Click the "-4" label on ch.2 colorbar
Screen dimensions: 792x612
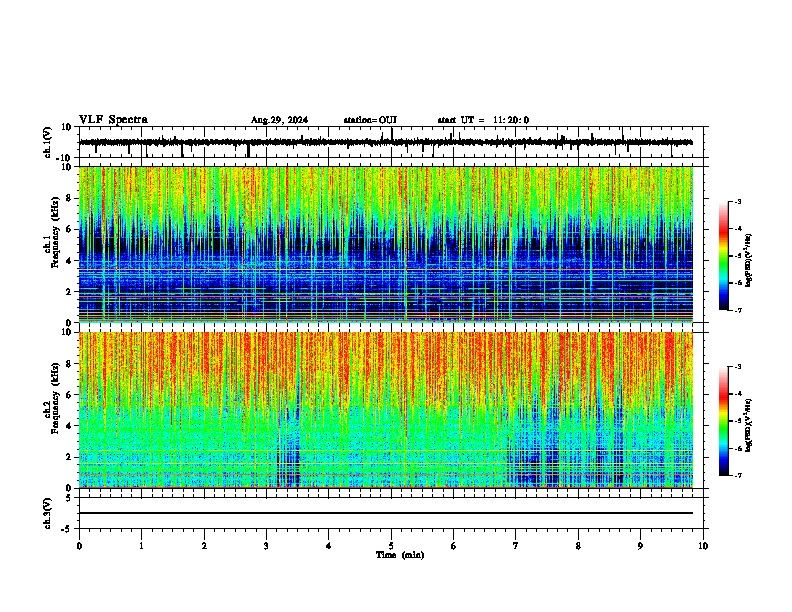coord(738,394)
